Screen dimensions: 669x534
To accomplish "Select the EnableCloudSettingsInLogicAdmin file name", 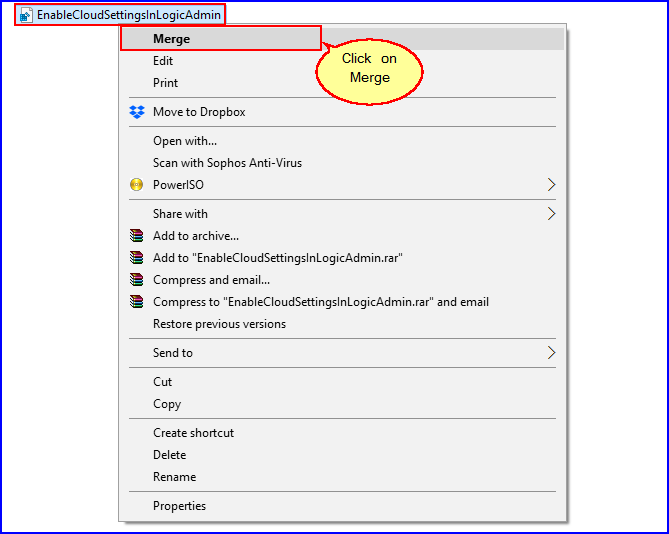I will [x=128, y=15].
